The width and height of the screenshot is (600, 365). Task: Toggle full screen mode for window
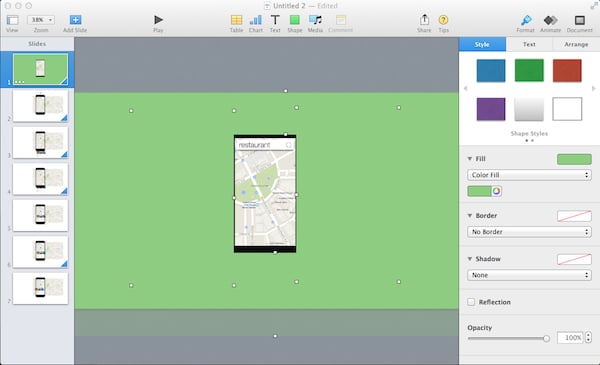[593, 6]
